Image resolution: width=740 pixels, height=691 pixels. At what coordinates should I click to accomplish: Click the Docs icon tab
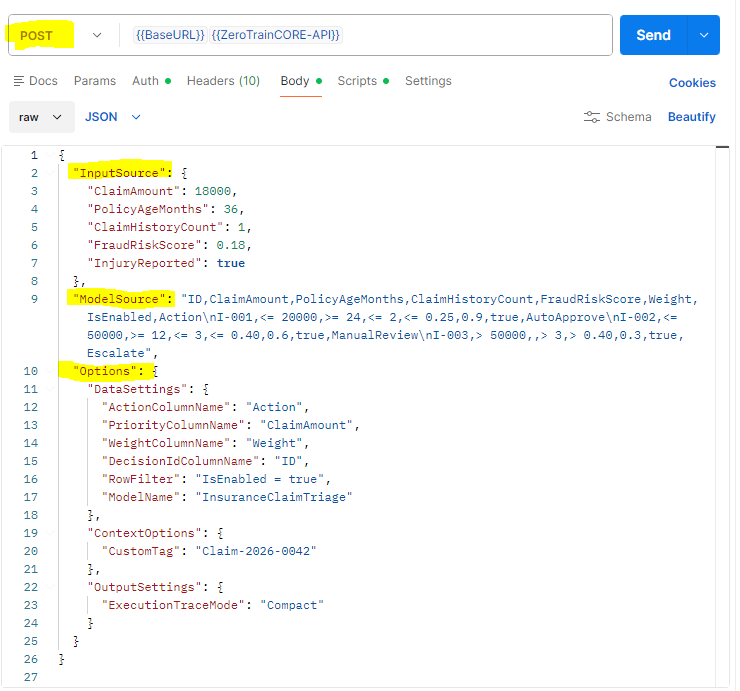tap(35, 81)
